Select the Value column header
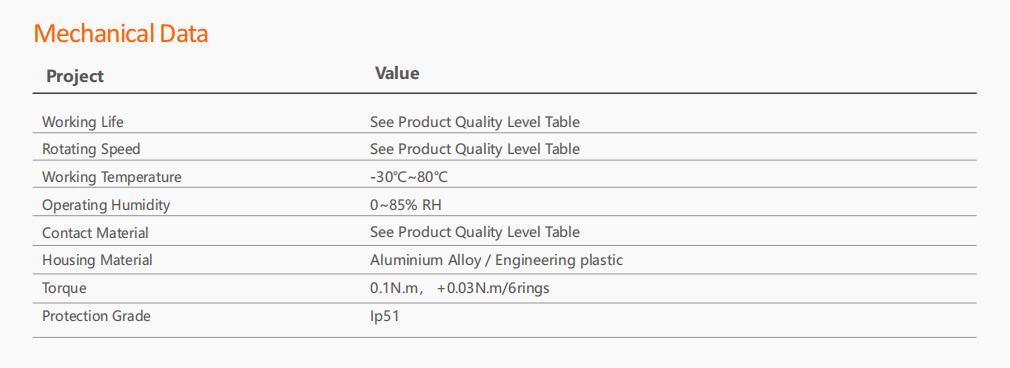 click(397, 73)
